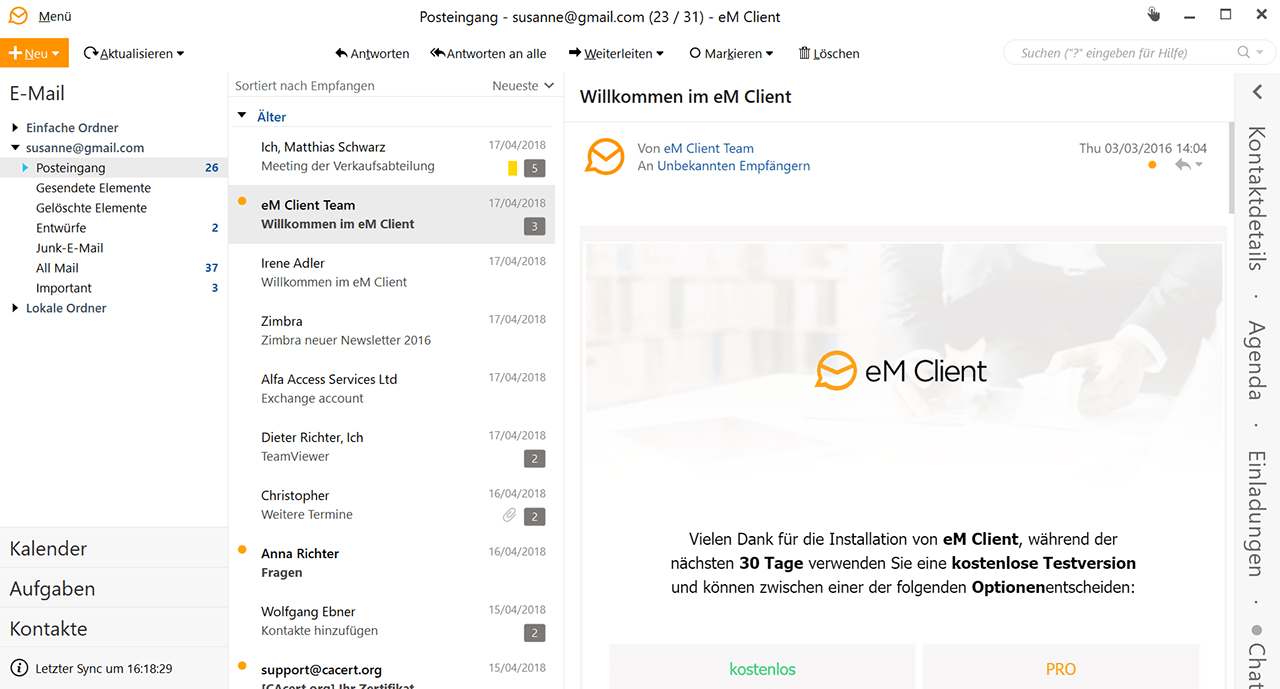The width and height of the screenshot is (1280, 689).
Task: Reply using Antworten
Action: click(372, 54)
